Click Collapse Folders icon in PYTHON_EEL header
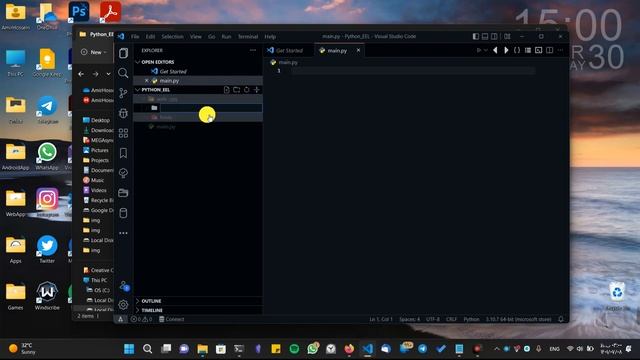The height and width of the screenshot is (360, 640). pos(257,90)
